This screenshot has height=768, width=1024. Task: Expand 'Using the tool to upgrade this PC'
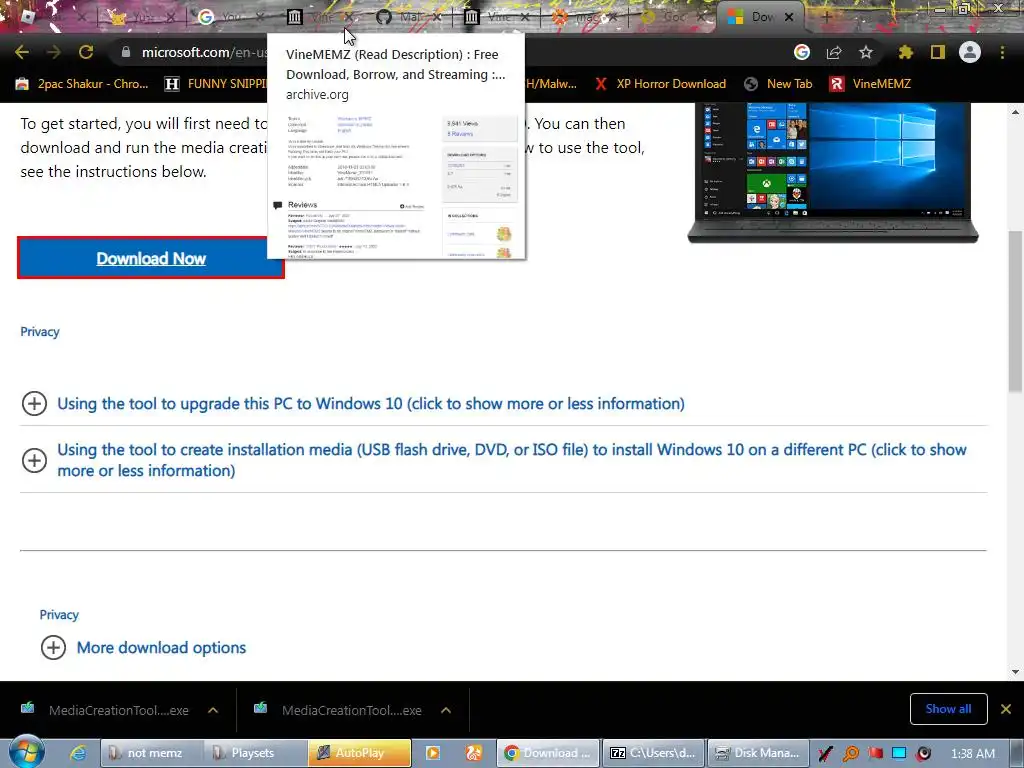pos(370,404)
